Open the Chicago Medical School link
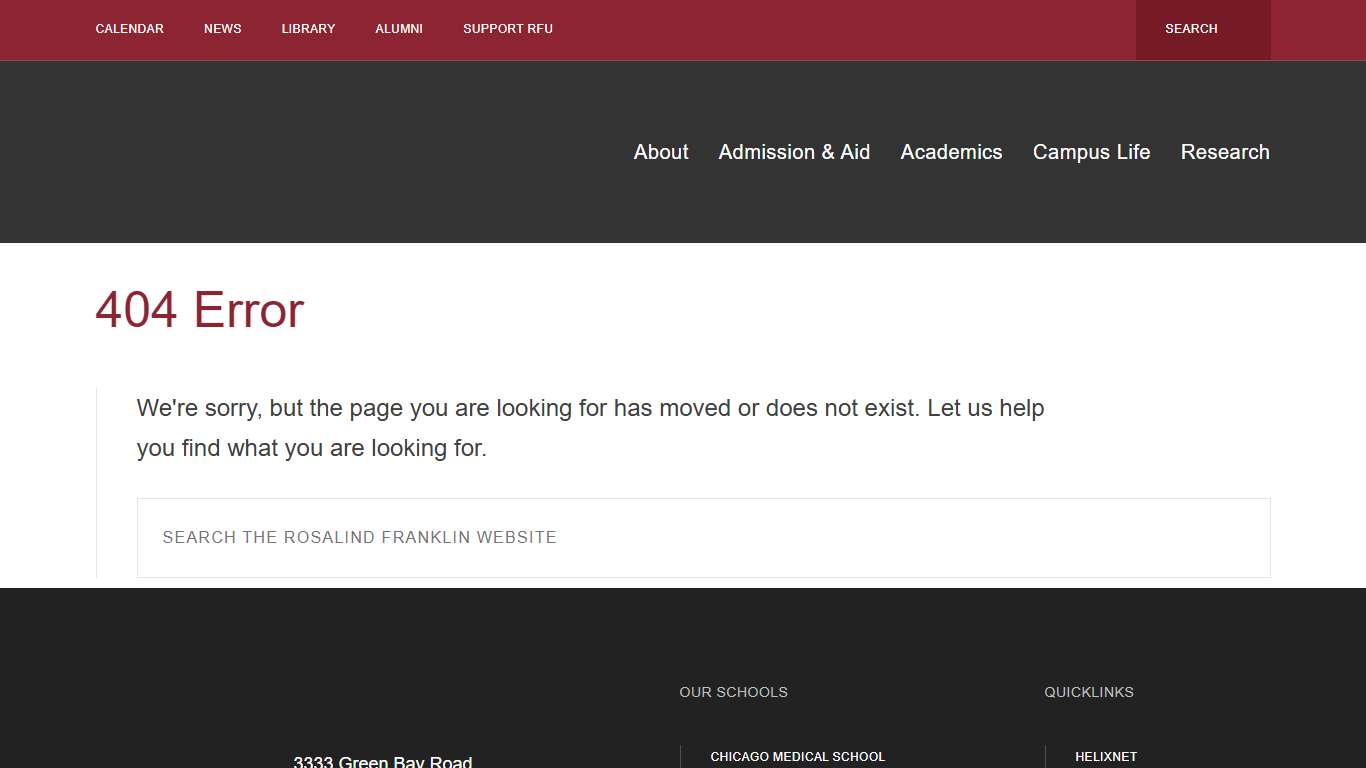Image resolution: width=1366 pixels, height=768 pixels. point(797,757)
